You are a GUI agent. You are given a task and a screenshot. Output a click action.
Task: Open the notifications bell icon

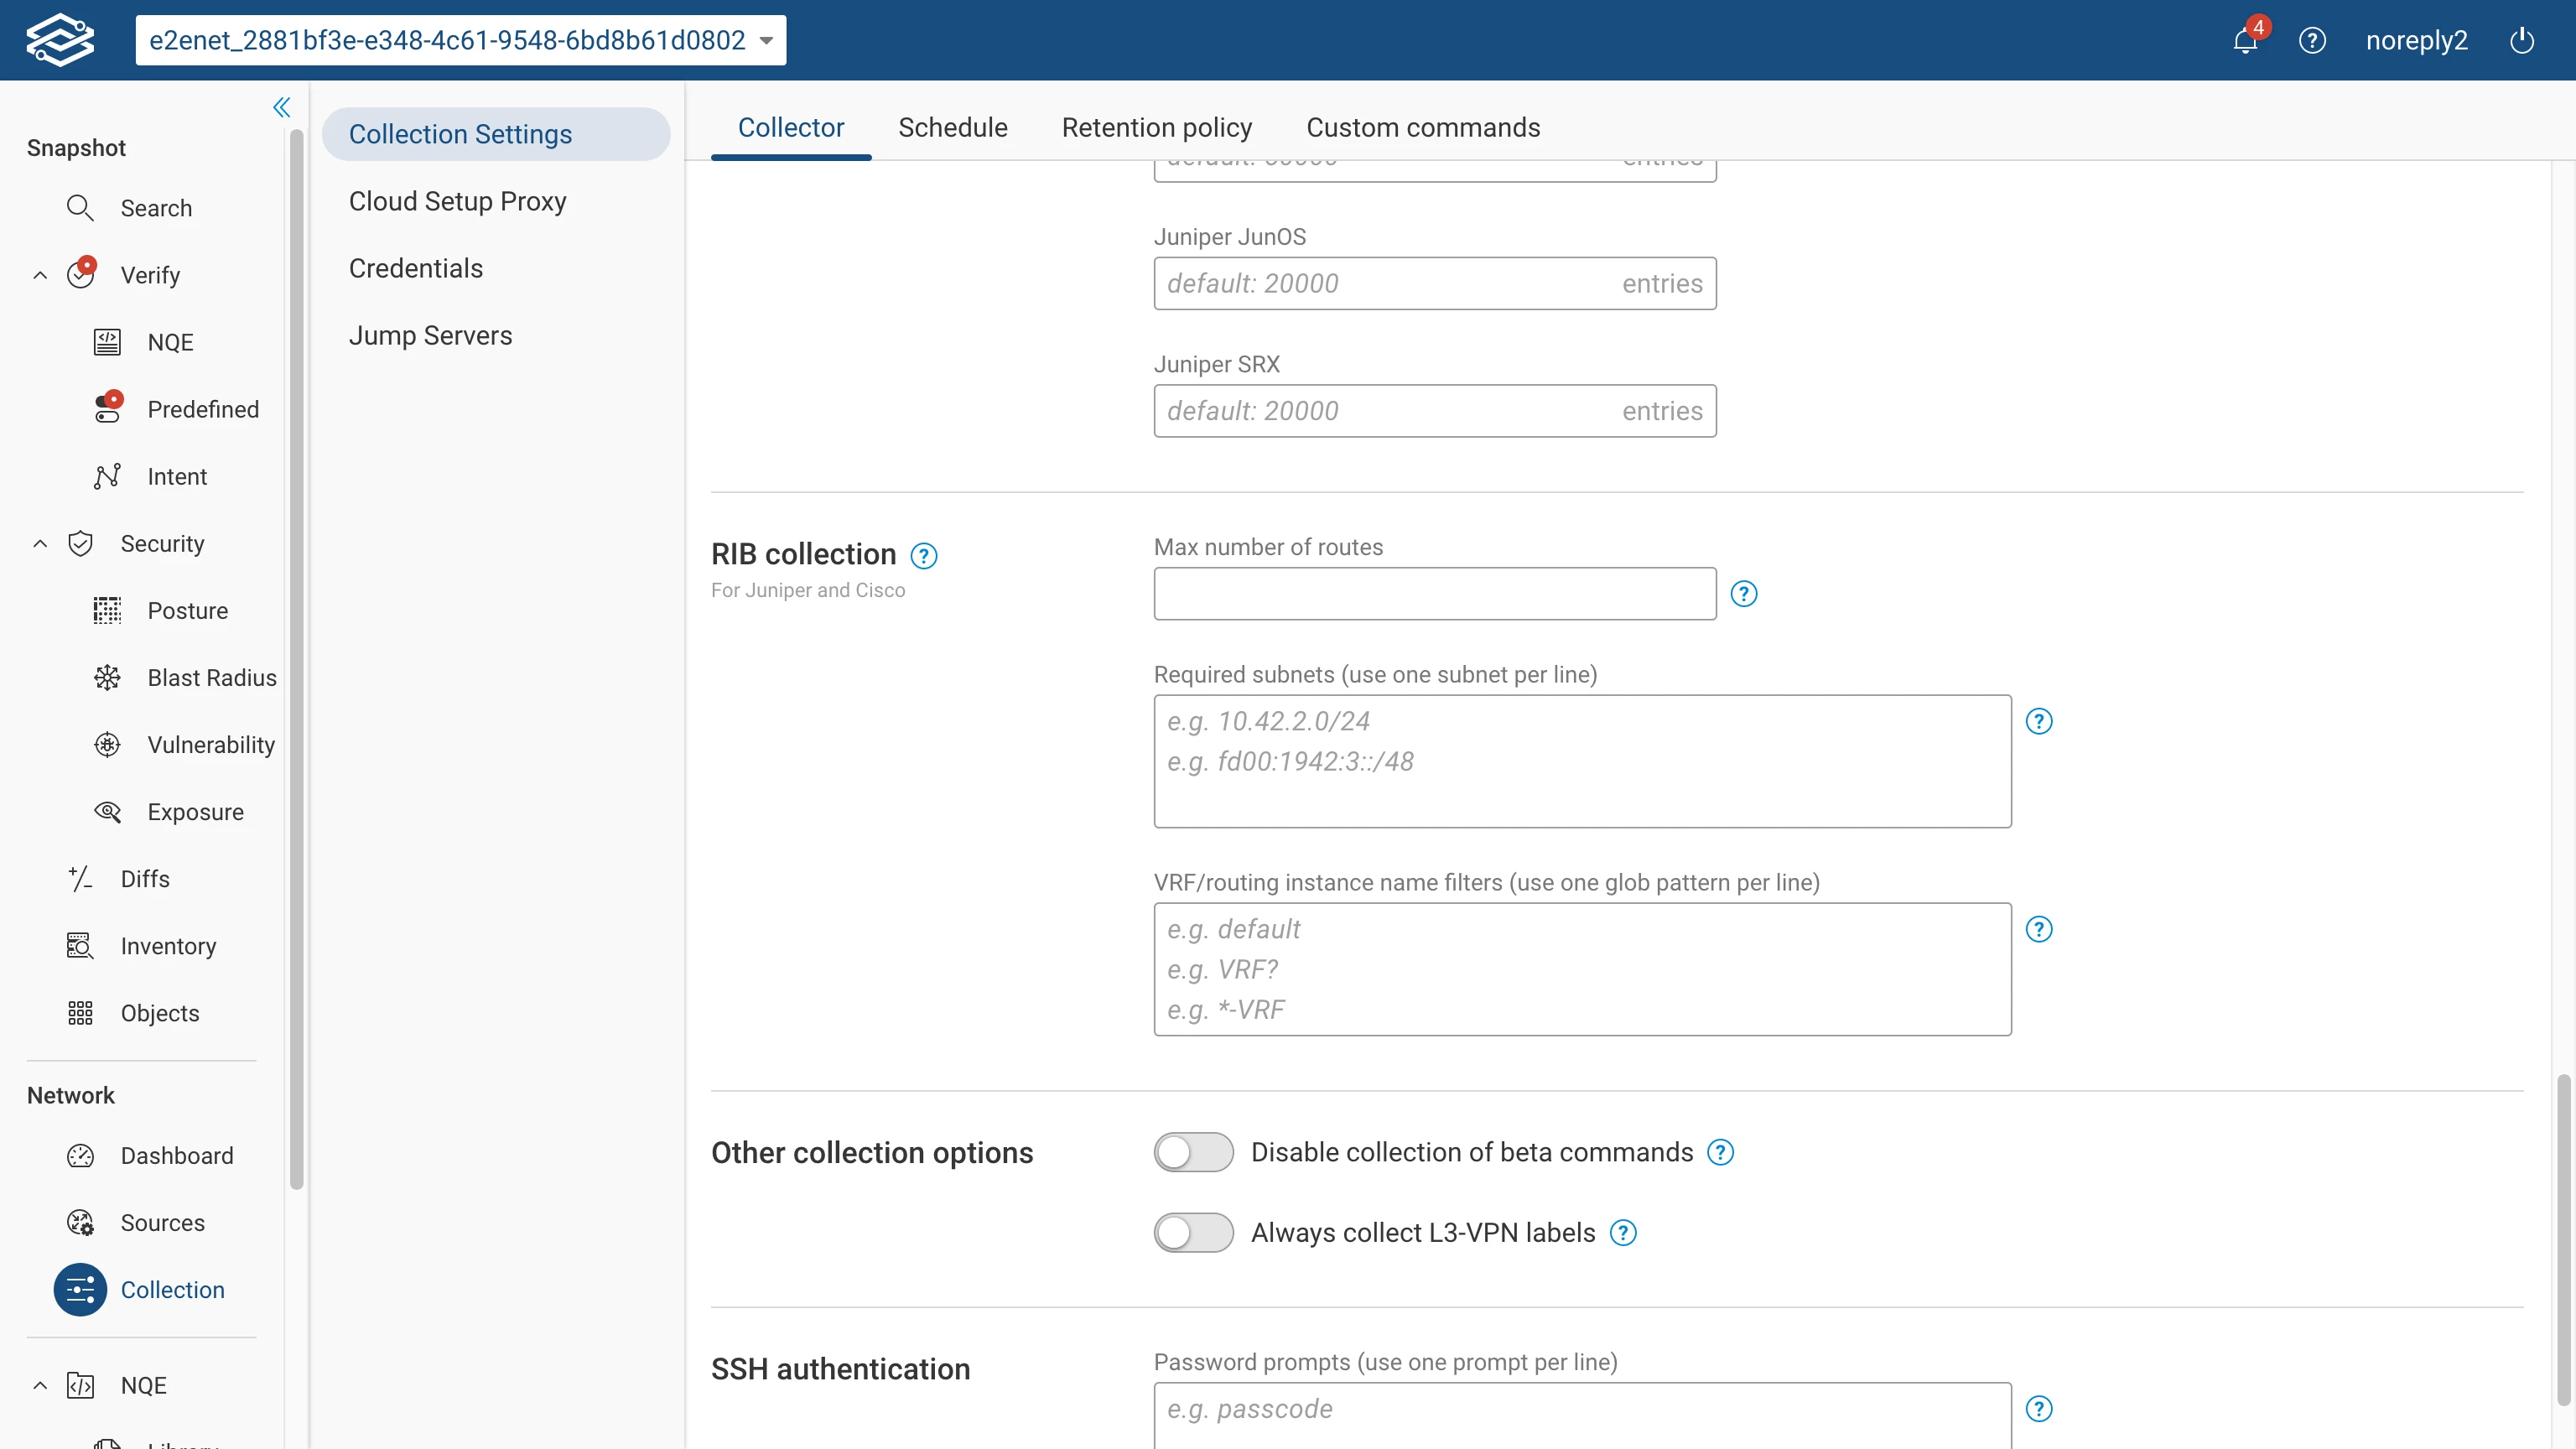pos(2245,41)
